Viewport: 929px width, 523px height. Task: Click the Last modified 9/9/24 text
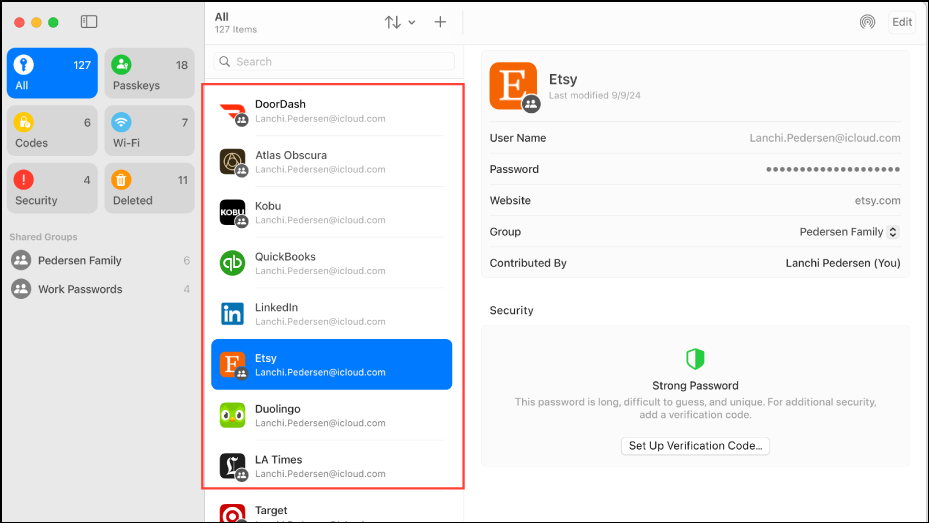point(594,95)
